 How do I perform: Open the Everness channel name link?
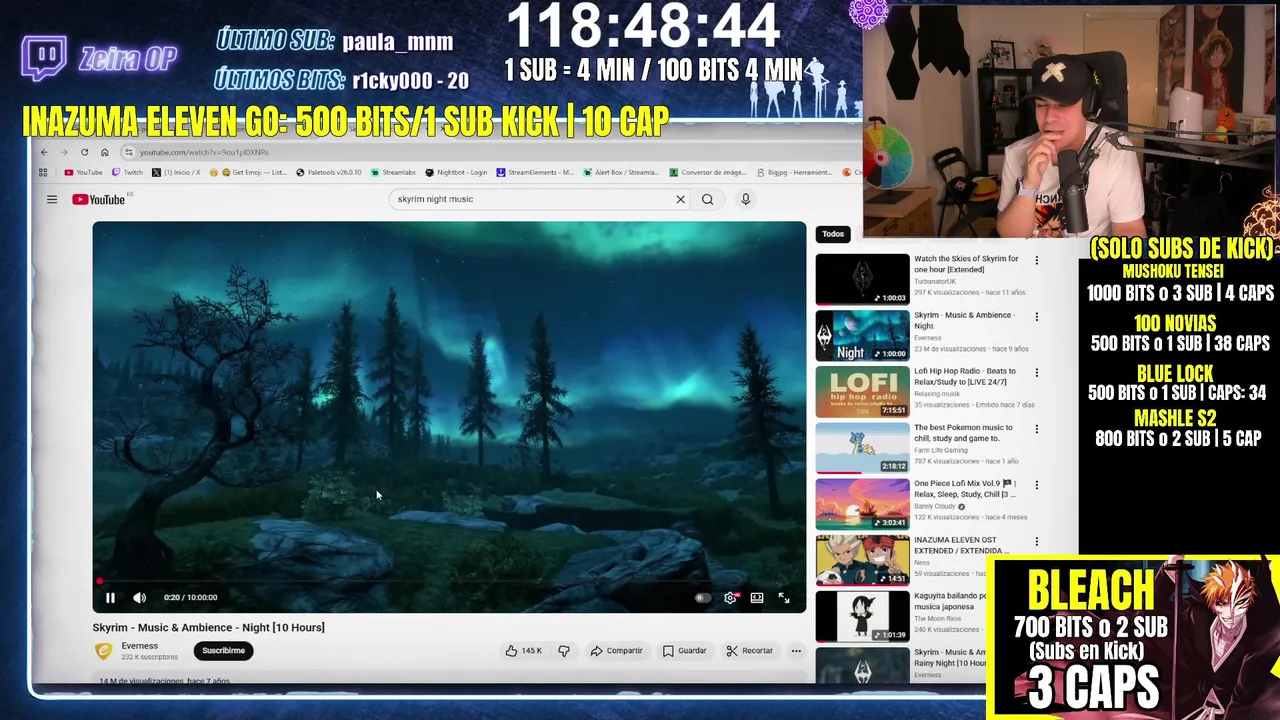[x=140, y=646]
